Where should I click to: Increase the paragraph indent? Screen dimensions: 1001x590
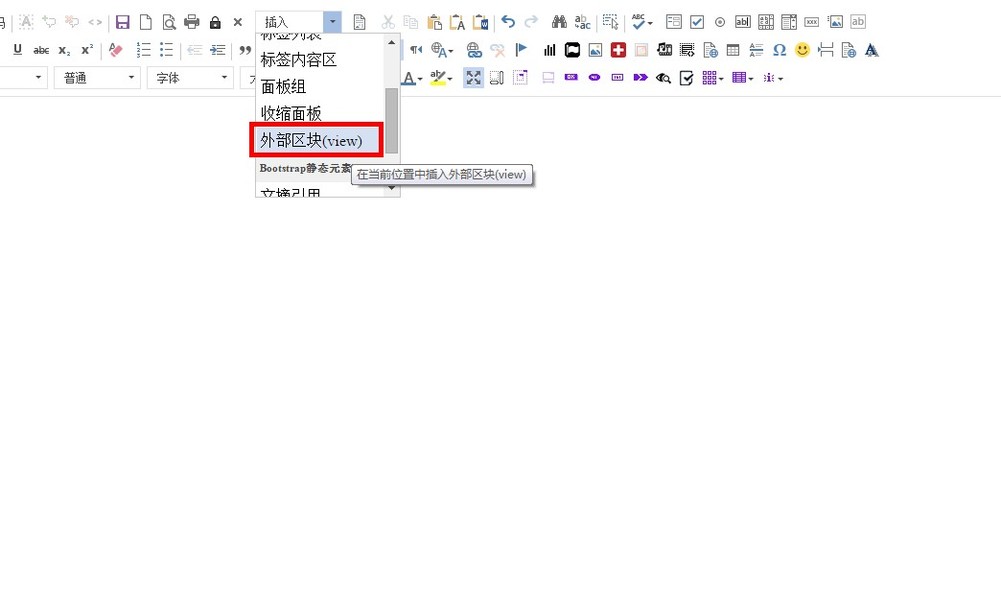click(x=218, y=50)
